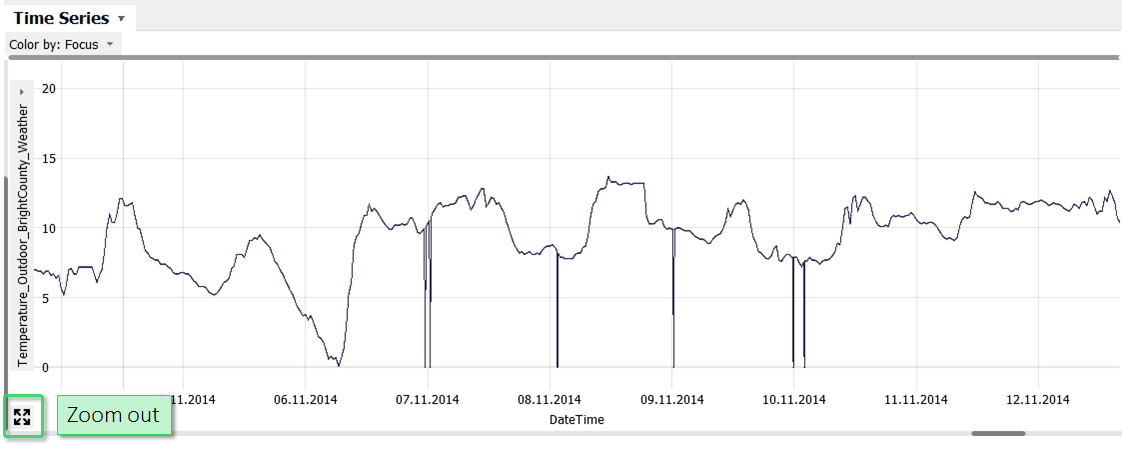Click the 08.11.2014 date tick label

(x=549, y=400)
